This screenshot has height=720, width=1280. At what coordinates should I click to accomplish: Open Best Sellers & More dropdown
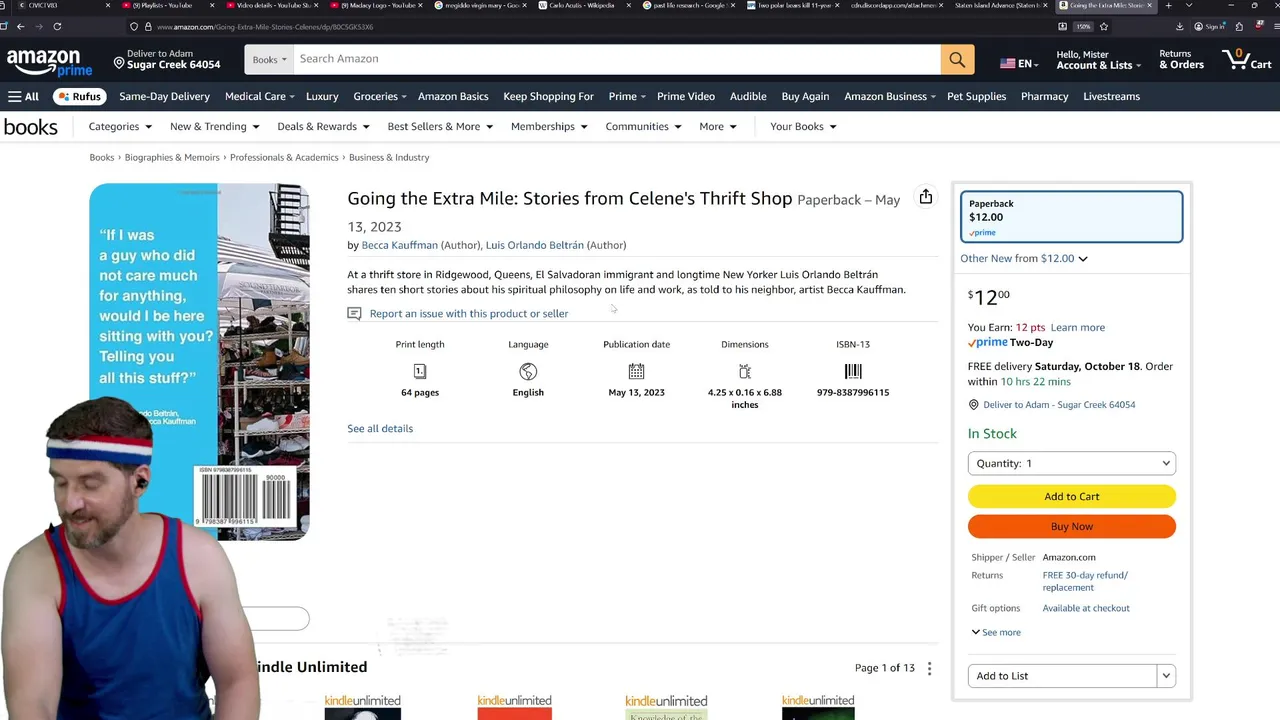[440, 127]
